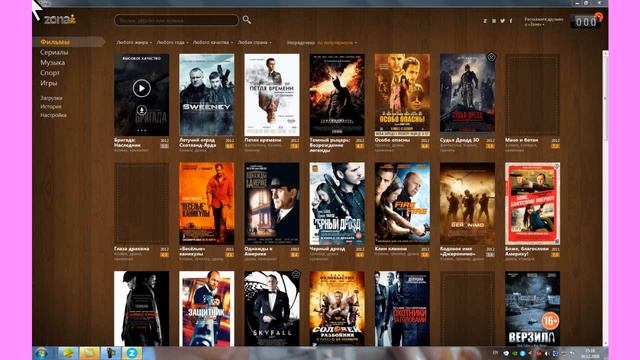Click the badge icon on Skyfall poster
Image resolution: width=640 pixels, height=360 pixels.
coord(296,274)
